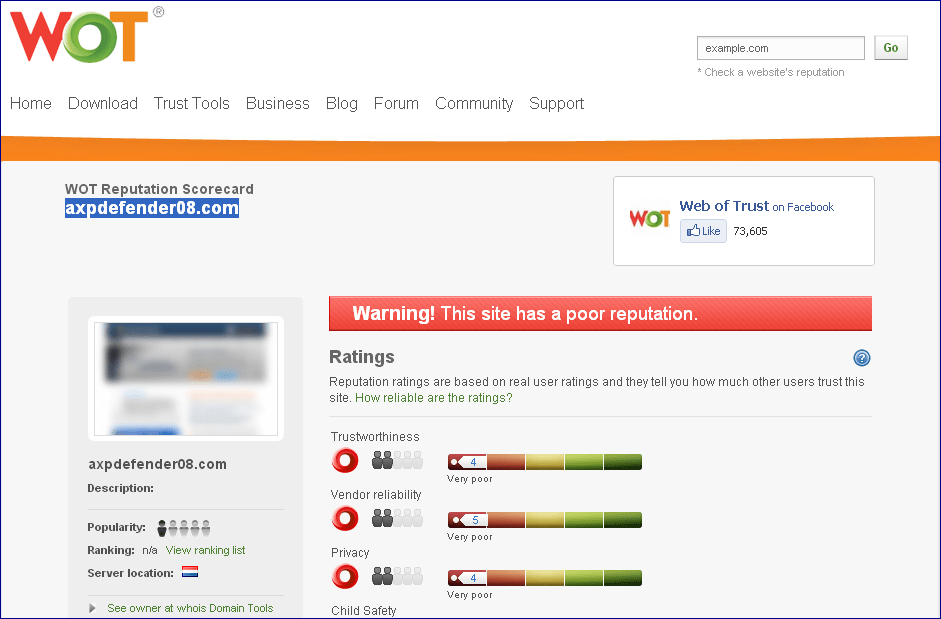Open the Ratings help question-mark icon
This screenshot has height=619, width=941.
tap(862, 358)
